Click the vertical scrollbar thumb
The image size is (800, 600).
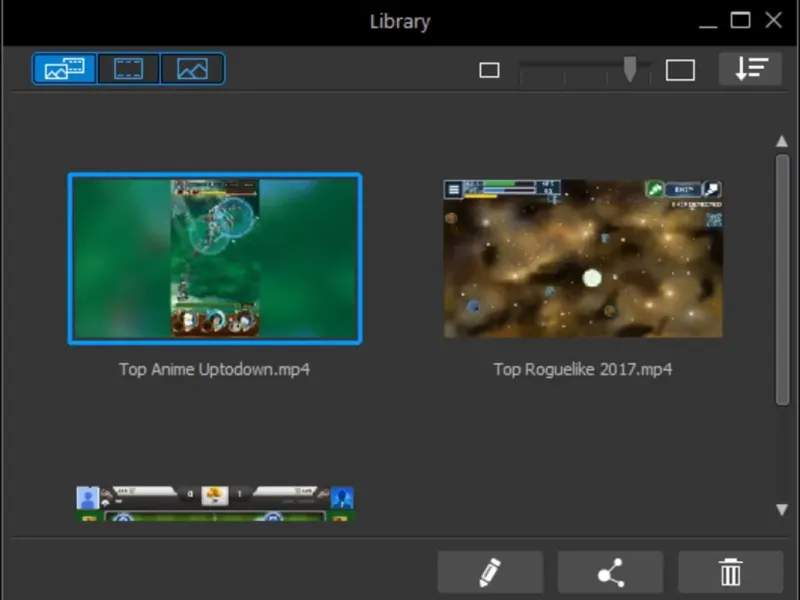(782, 280)
